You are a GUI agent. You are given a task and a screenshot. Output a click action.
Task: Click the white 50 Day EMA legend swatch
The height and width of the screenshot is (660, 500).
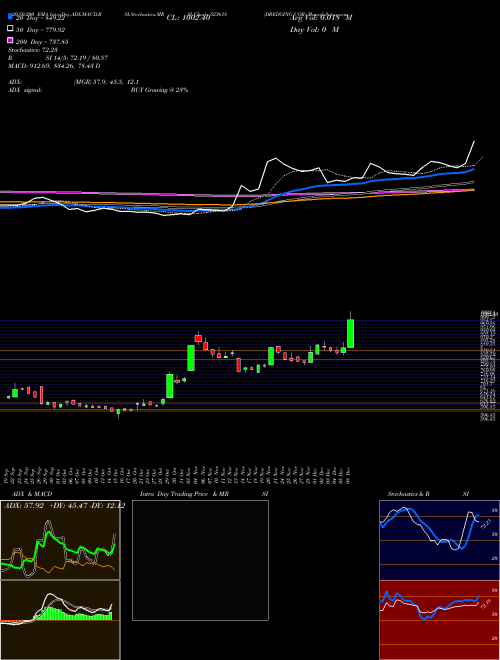[x=10, y=29]
